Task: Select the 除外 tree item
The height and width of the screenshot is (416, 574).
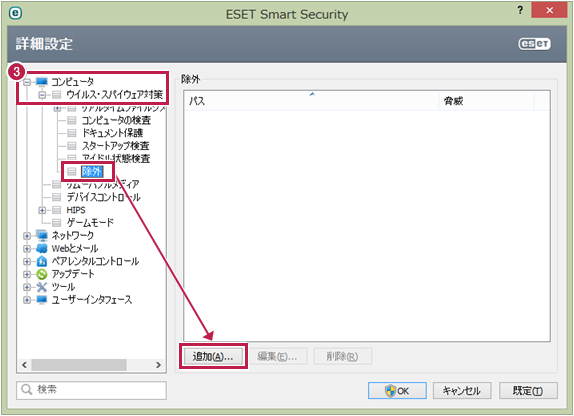Action: pos(92,171)
